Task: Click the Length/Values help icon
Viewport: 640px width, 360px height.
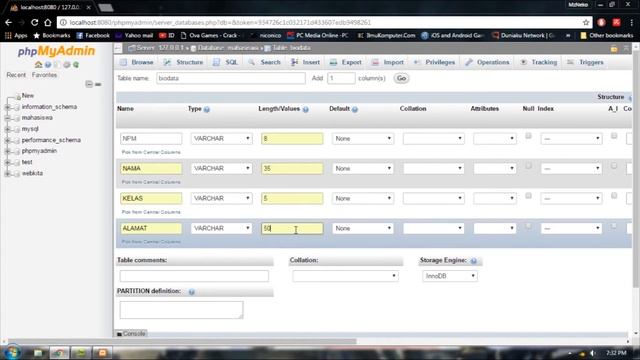Action: point(306,109)
